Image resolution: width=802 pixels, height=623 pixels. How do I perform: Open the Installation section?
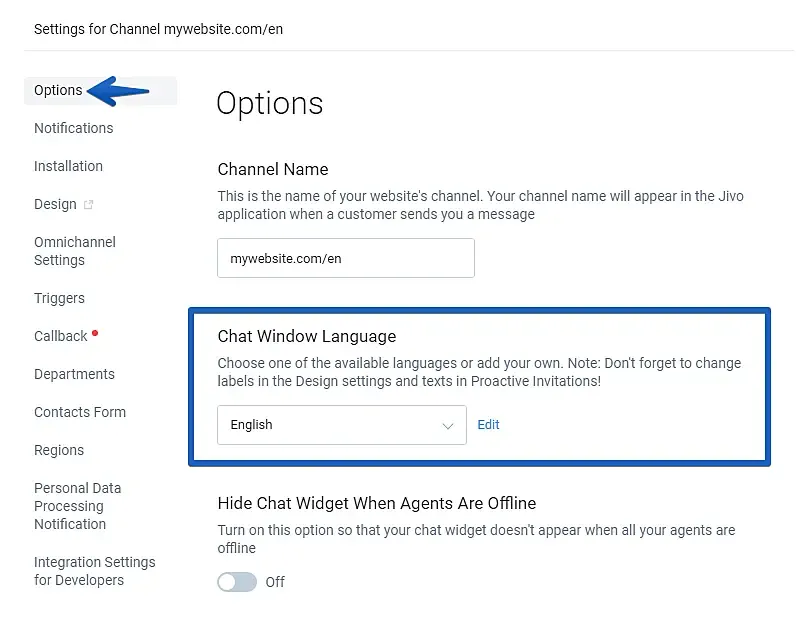point(69,166)
